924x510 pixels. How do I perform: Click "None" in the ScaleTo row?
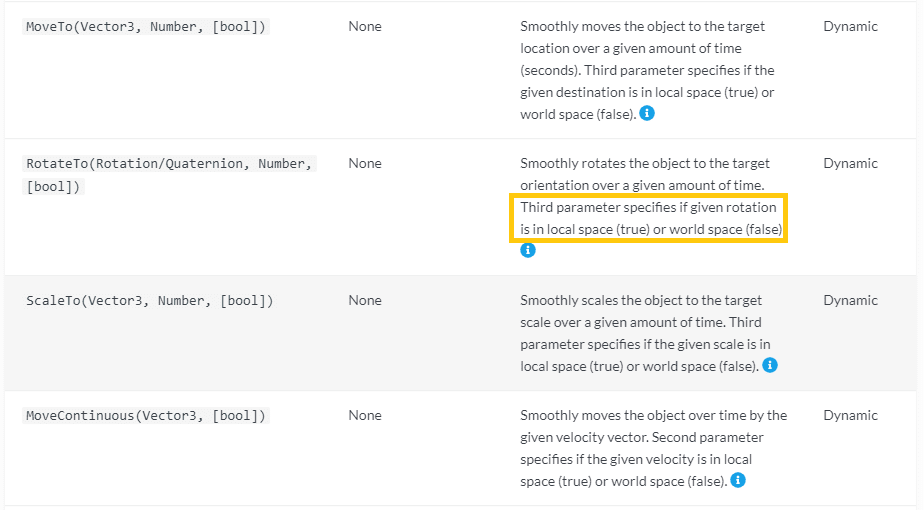(365, 301)
